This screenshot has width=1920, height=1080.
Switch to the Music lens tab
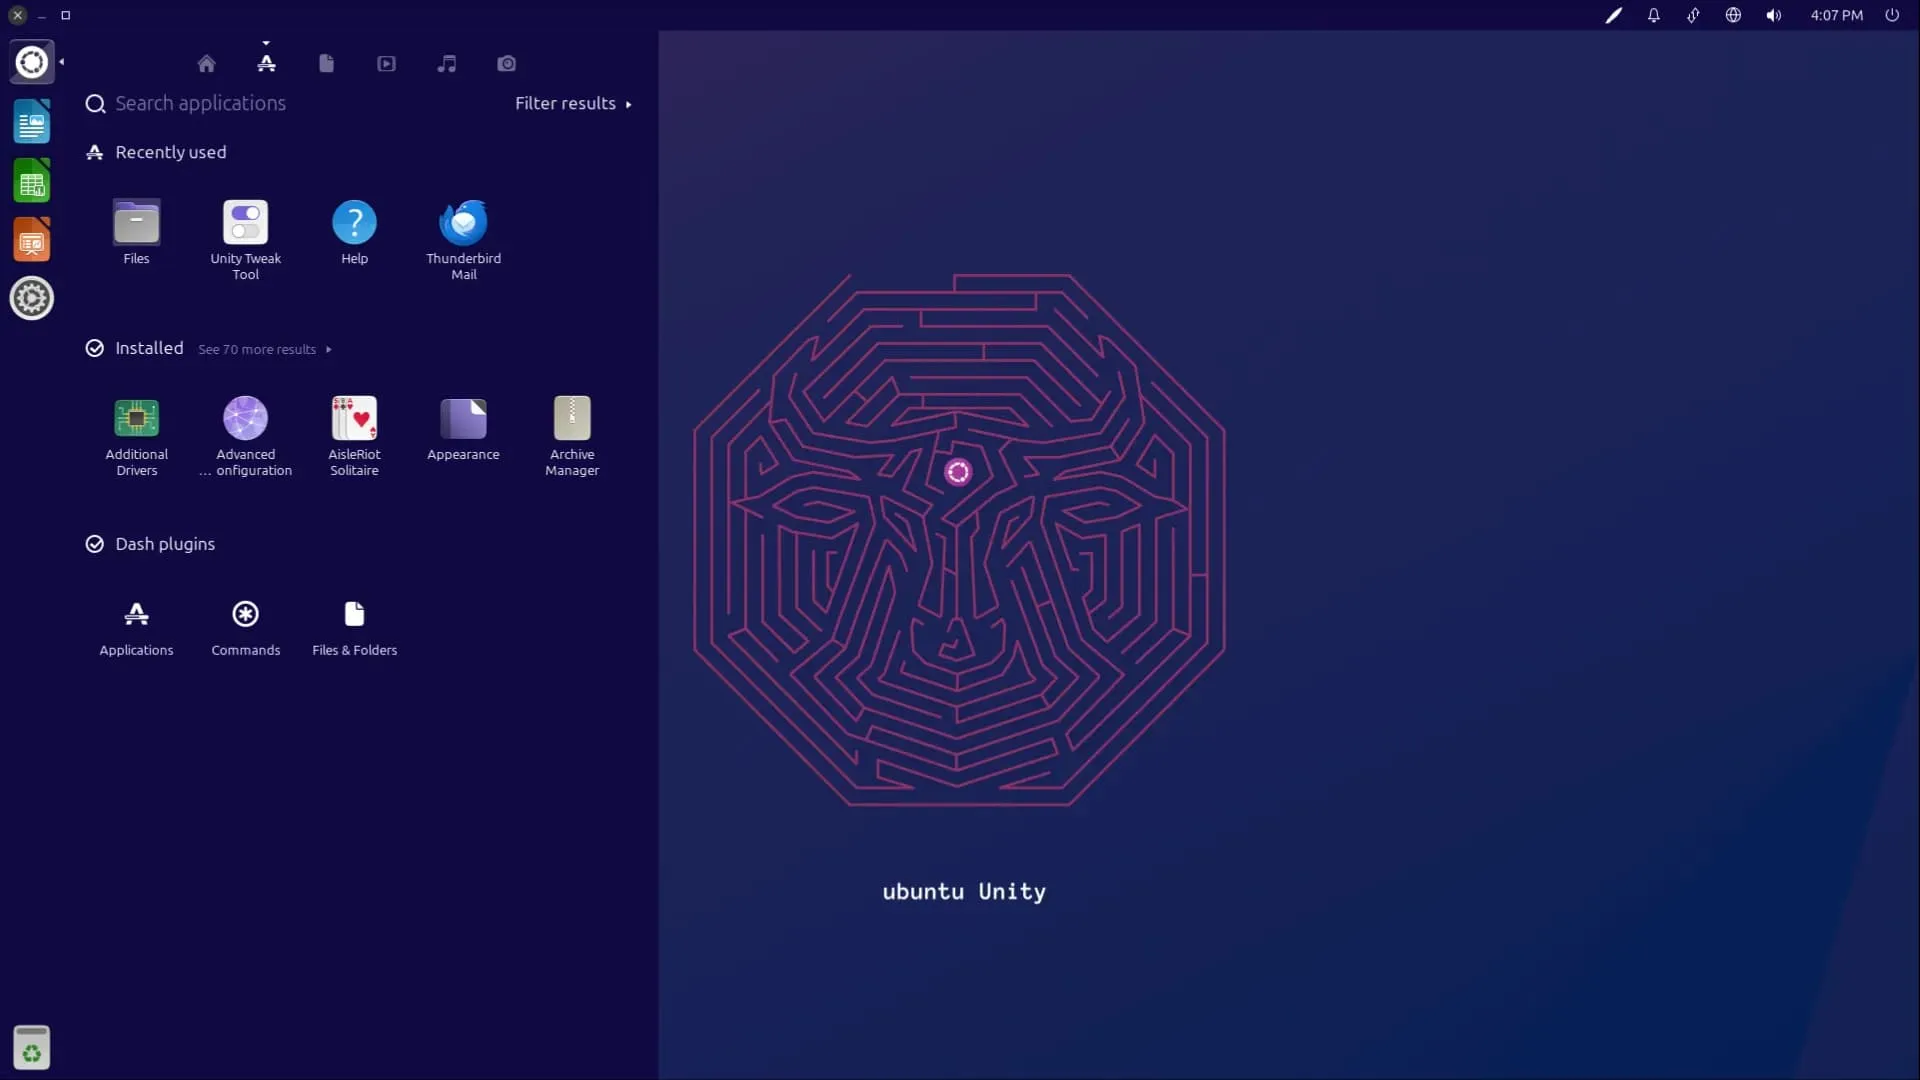pos(447,64)
